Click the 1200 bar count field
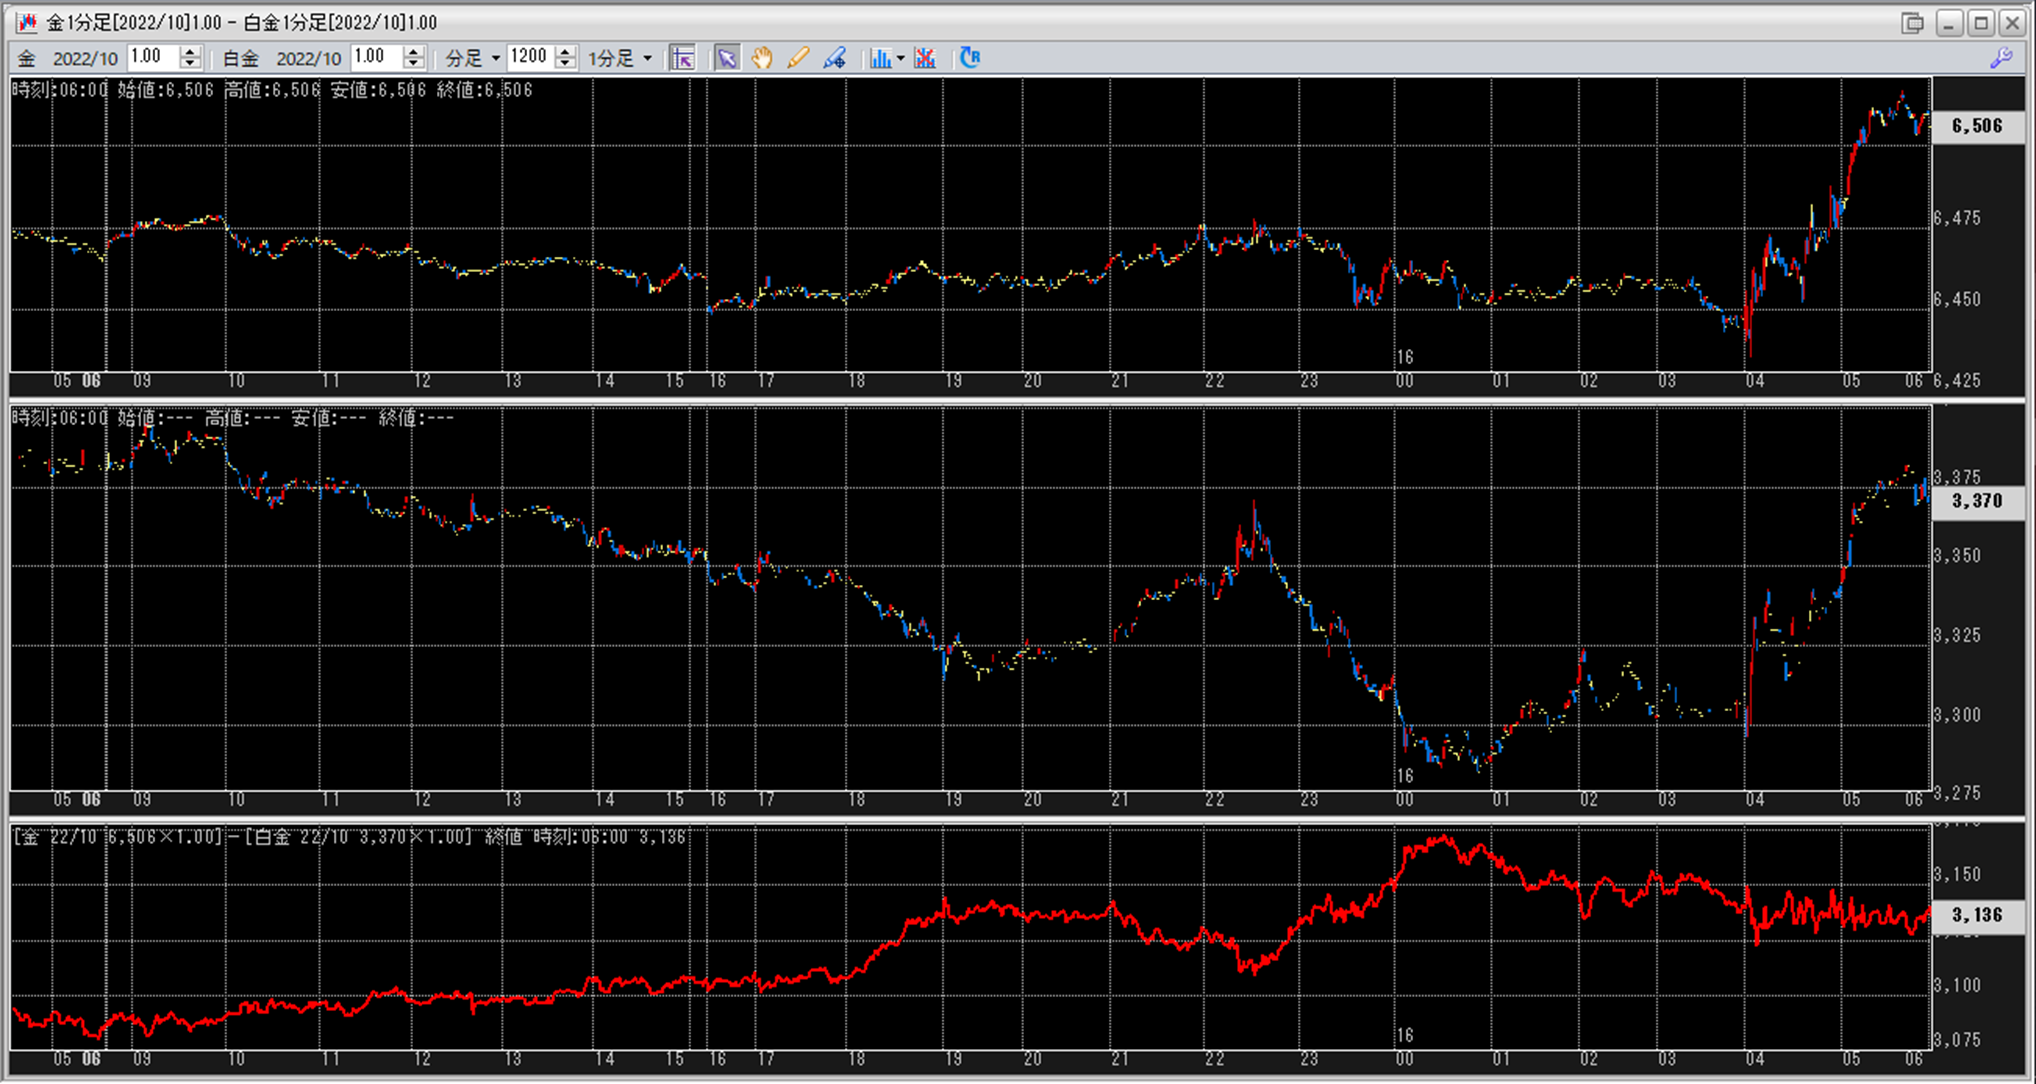Viewport: 2036px width, 1084px height. (529, 58)
